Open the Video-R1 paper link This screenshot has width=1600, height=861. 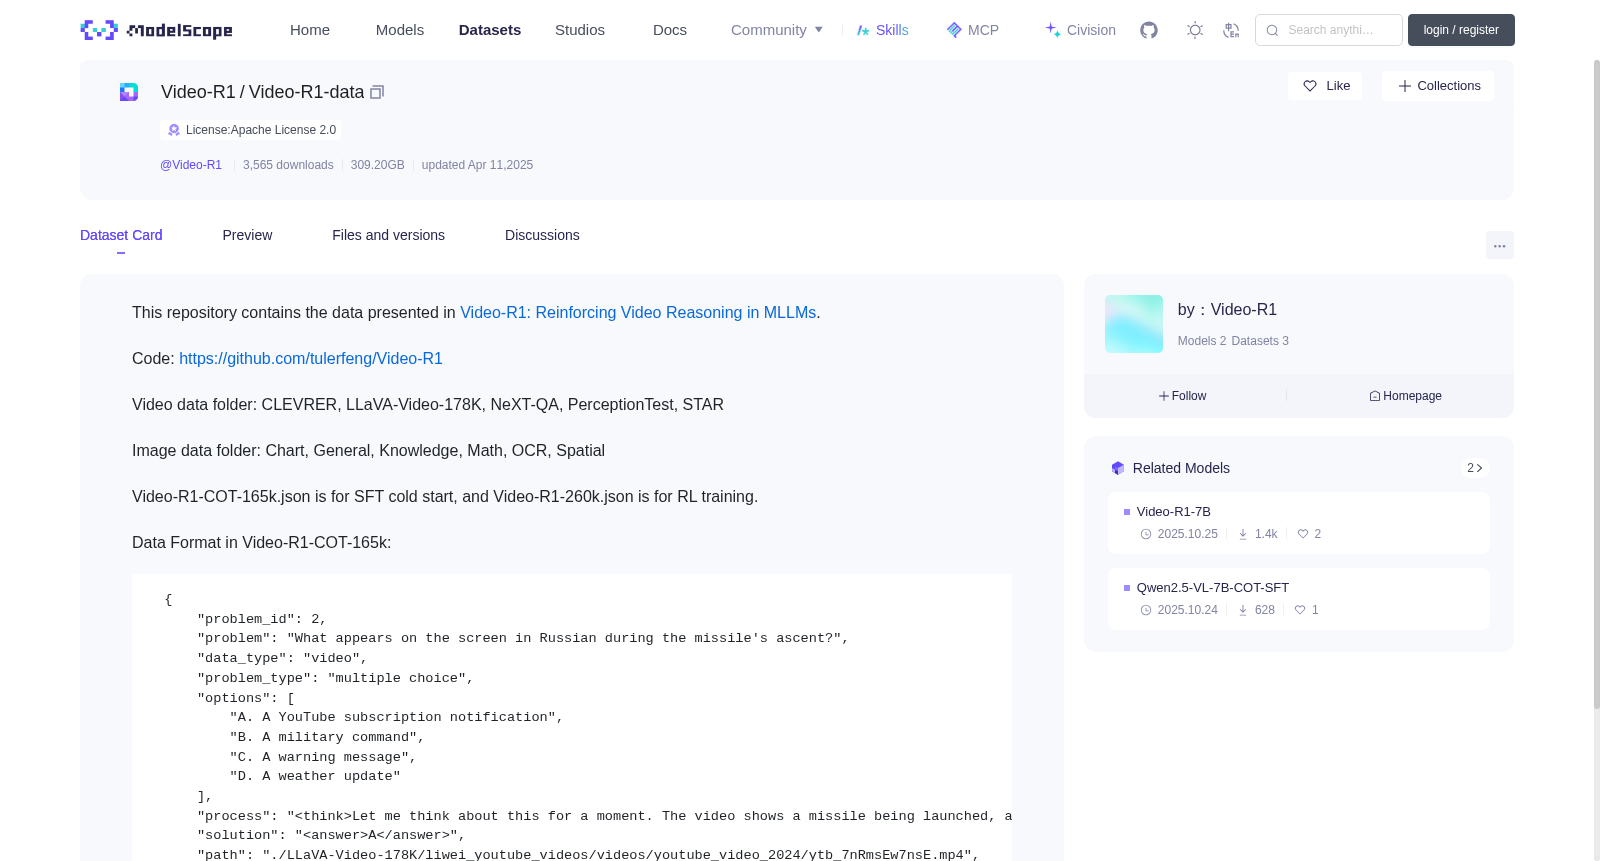point(638,313)
